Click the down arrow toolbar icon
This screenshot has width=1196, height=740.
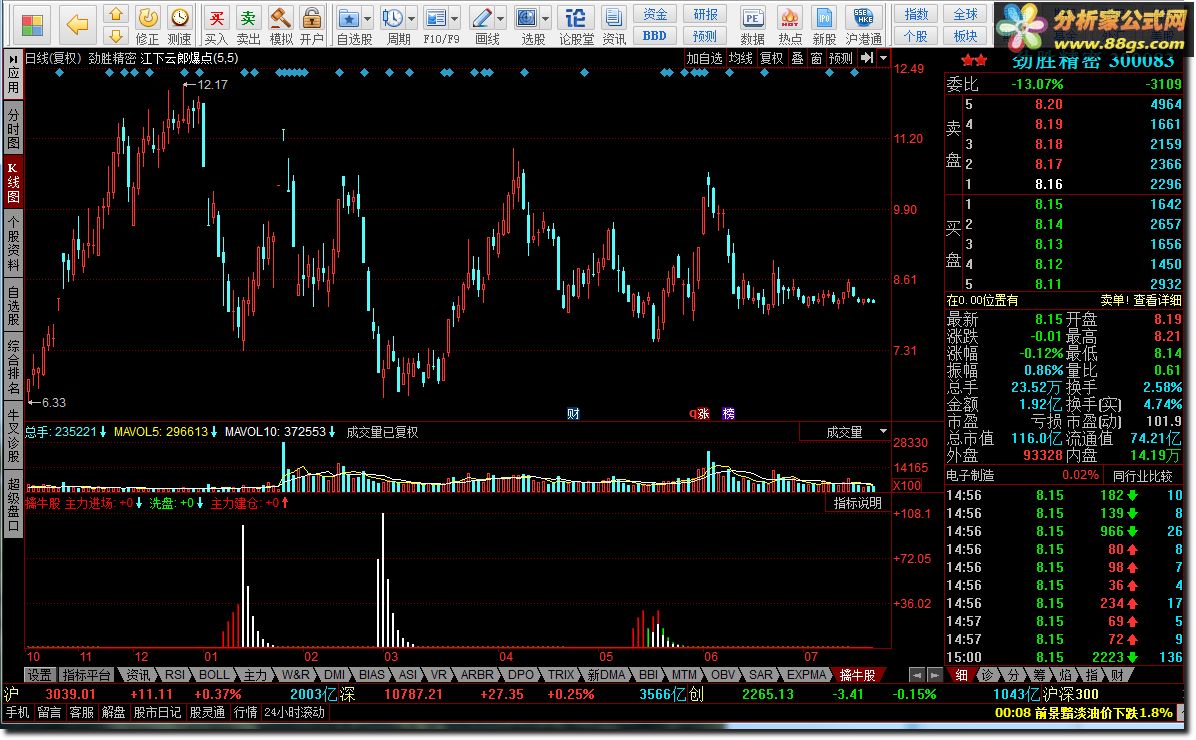pos(115,35)
